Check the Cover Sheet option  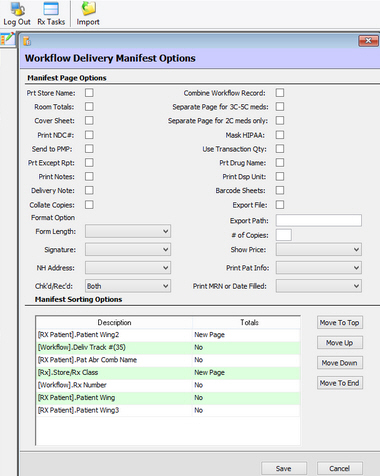click(x=89, y=120)
